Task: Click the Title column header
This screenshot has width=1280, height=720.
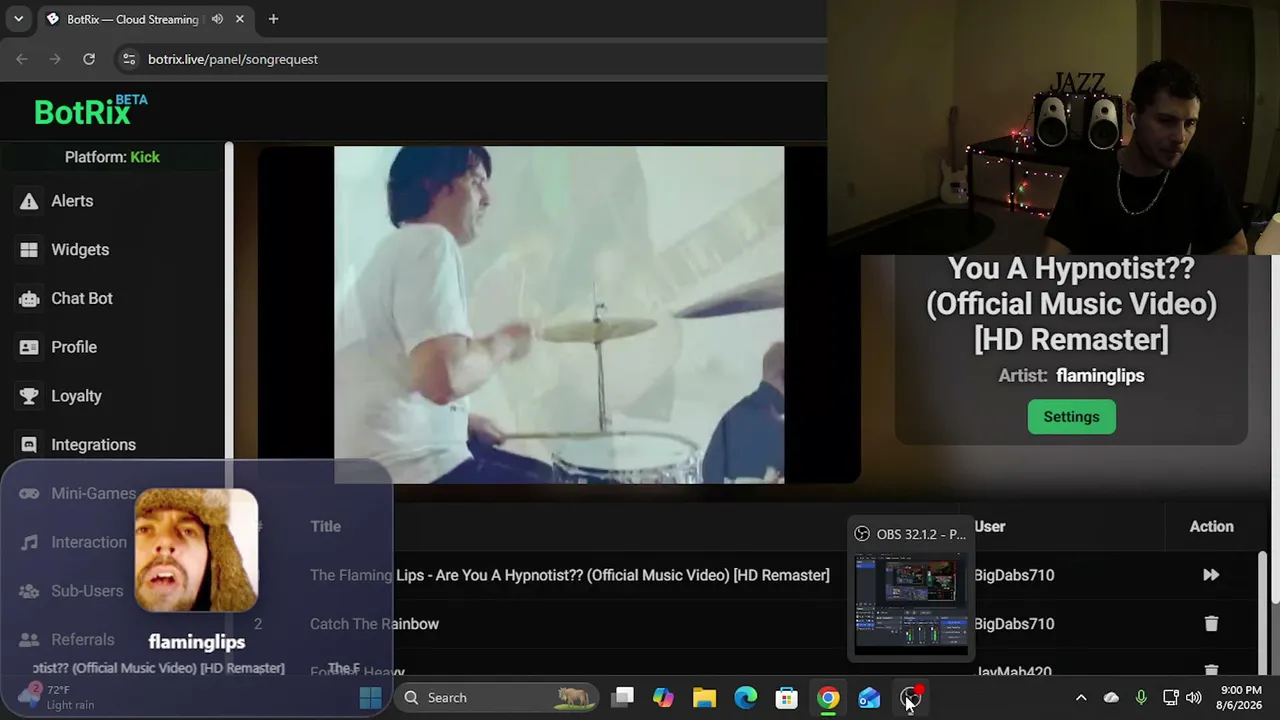Action: point(325,527)
